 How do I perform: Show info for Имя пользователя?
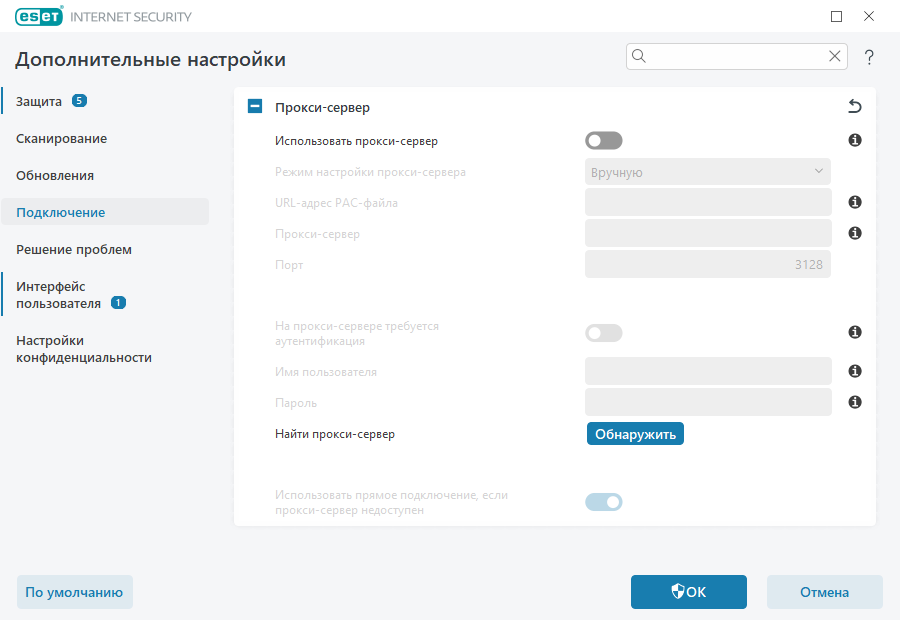[x=855, y=371]
